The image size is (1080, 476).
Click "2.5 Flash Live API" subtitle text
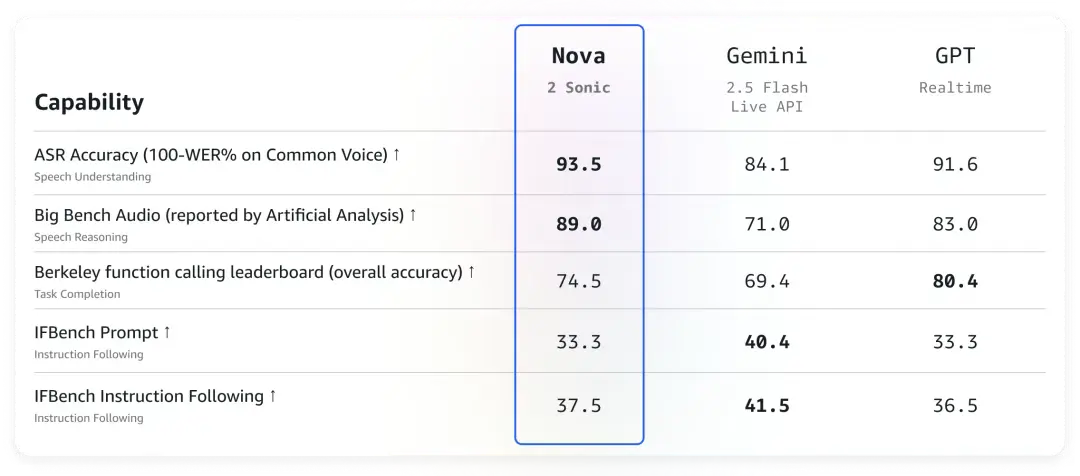point(767,97)
